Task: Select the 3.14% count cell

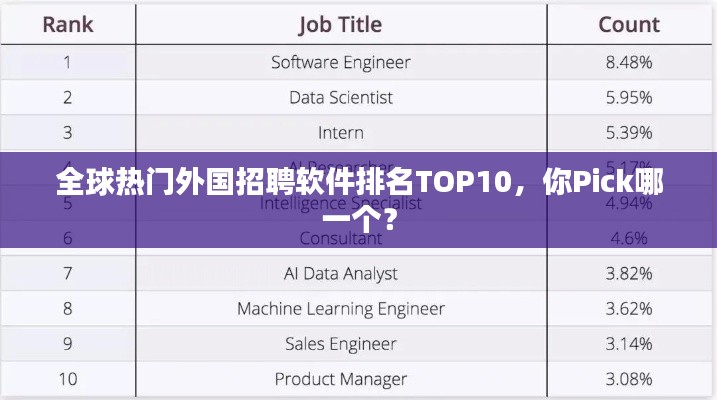Action: (629, 343)
